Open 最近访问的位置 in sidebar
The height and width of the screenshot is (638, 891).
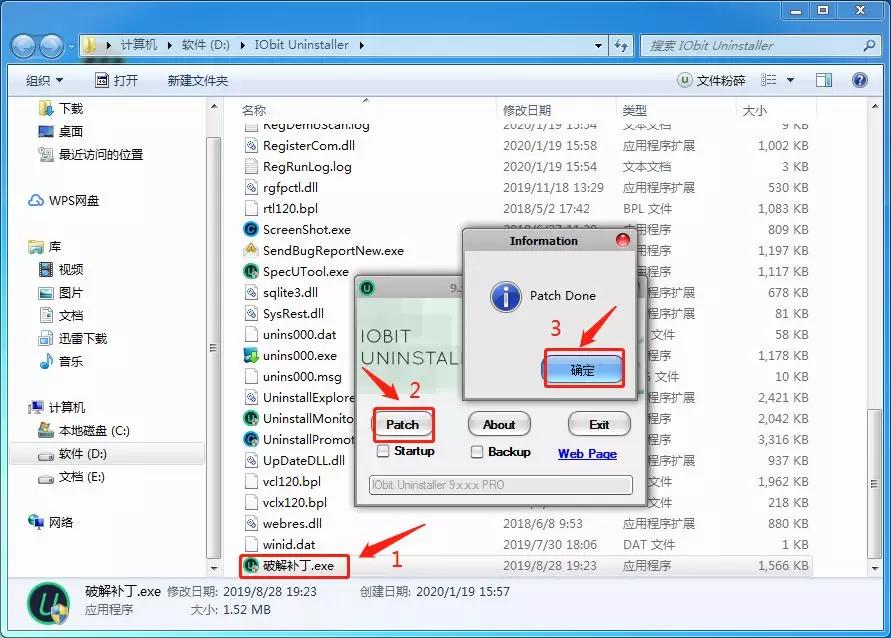point(90,155)
